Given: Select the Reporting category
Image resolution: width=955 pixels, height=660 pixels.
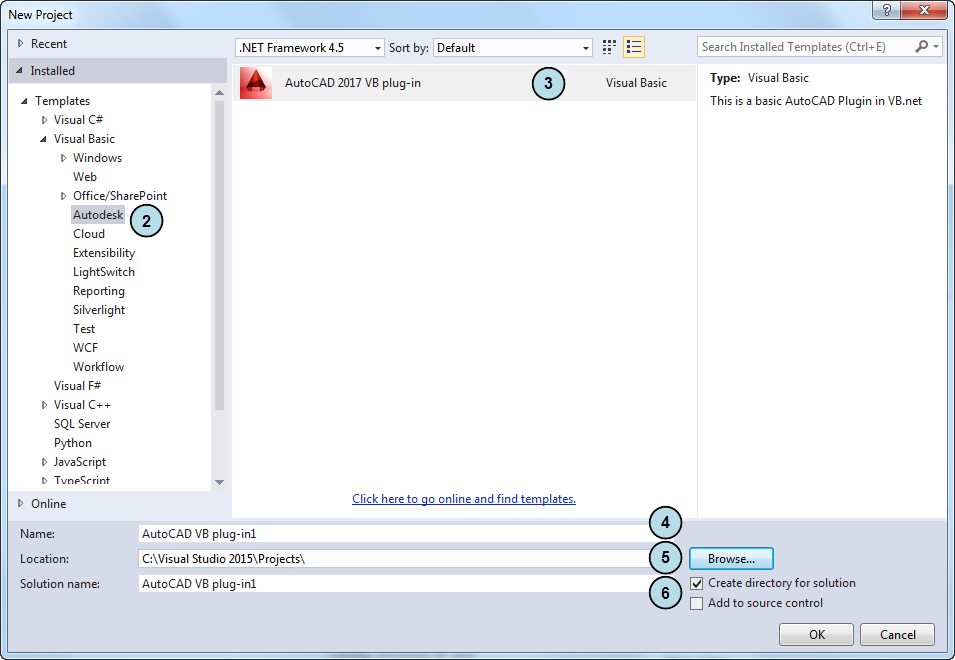Looking at the screenshot, I should [x=99, y=291].
